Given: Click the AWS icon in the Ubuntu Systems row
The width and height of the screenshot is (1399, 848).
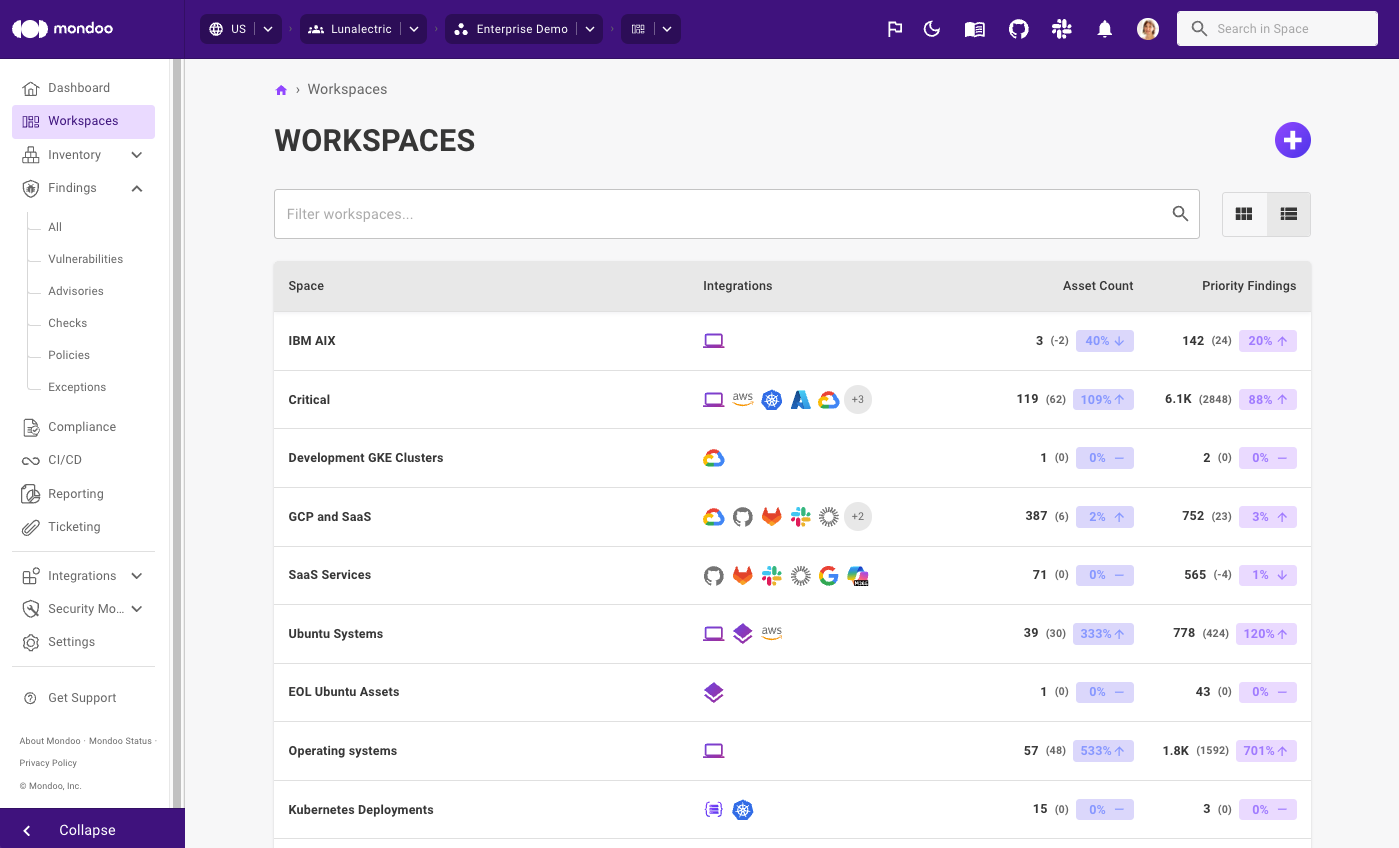Looking at the screenshot, I should tap(771, 633).
